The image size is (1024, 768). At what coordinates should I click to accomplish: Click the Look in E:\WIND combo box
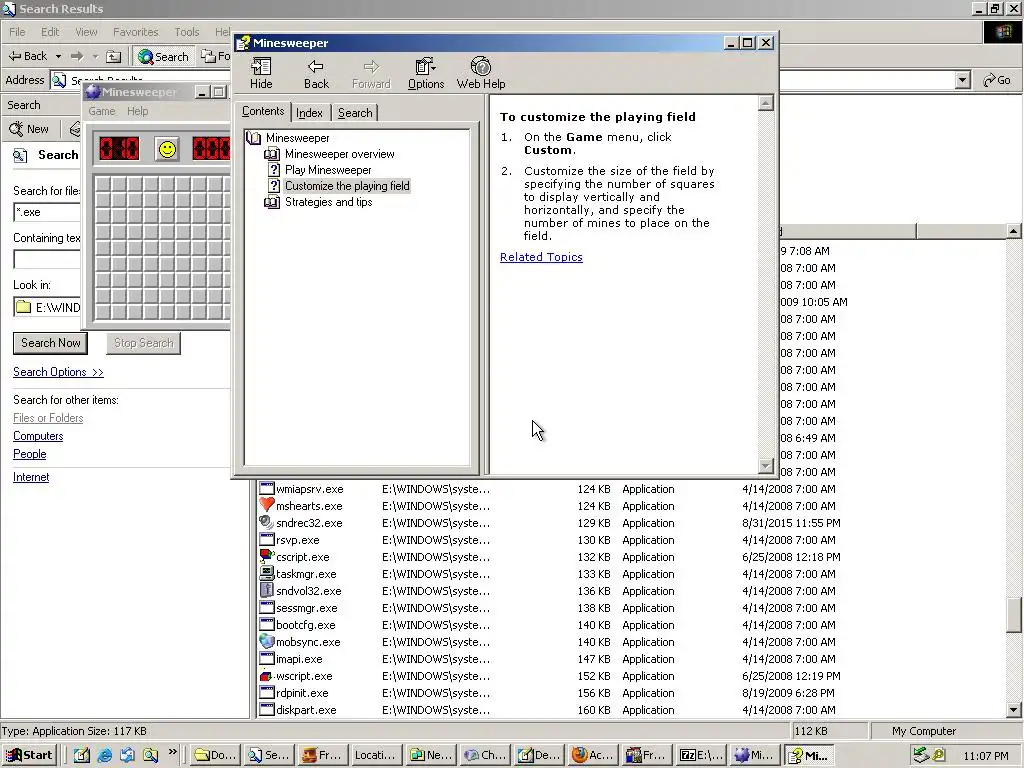tap(47, 307)
